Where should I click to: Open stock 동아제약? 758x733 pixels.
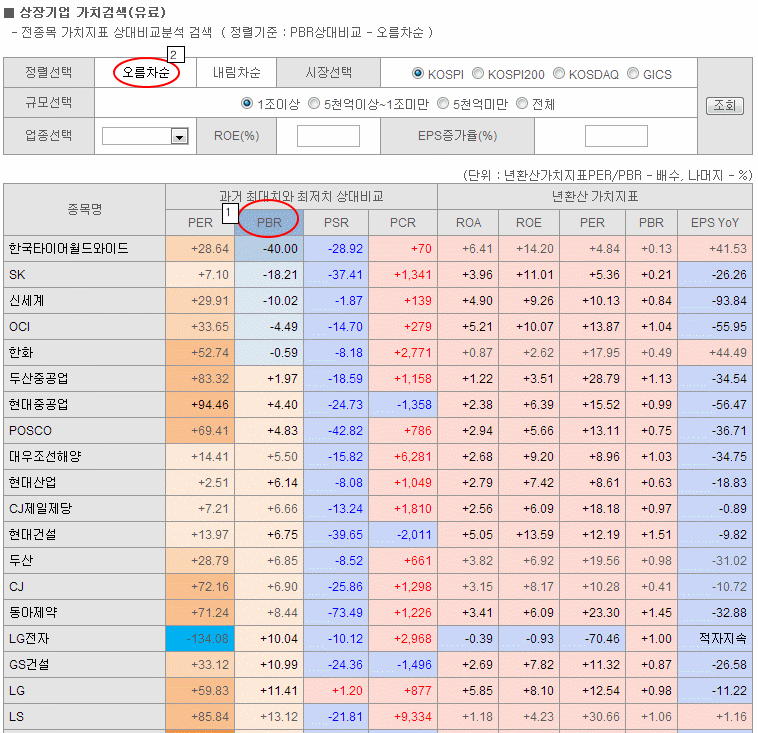pyautogui.click(x=33, y=613)
